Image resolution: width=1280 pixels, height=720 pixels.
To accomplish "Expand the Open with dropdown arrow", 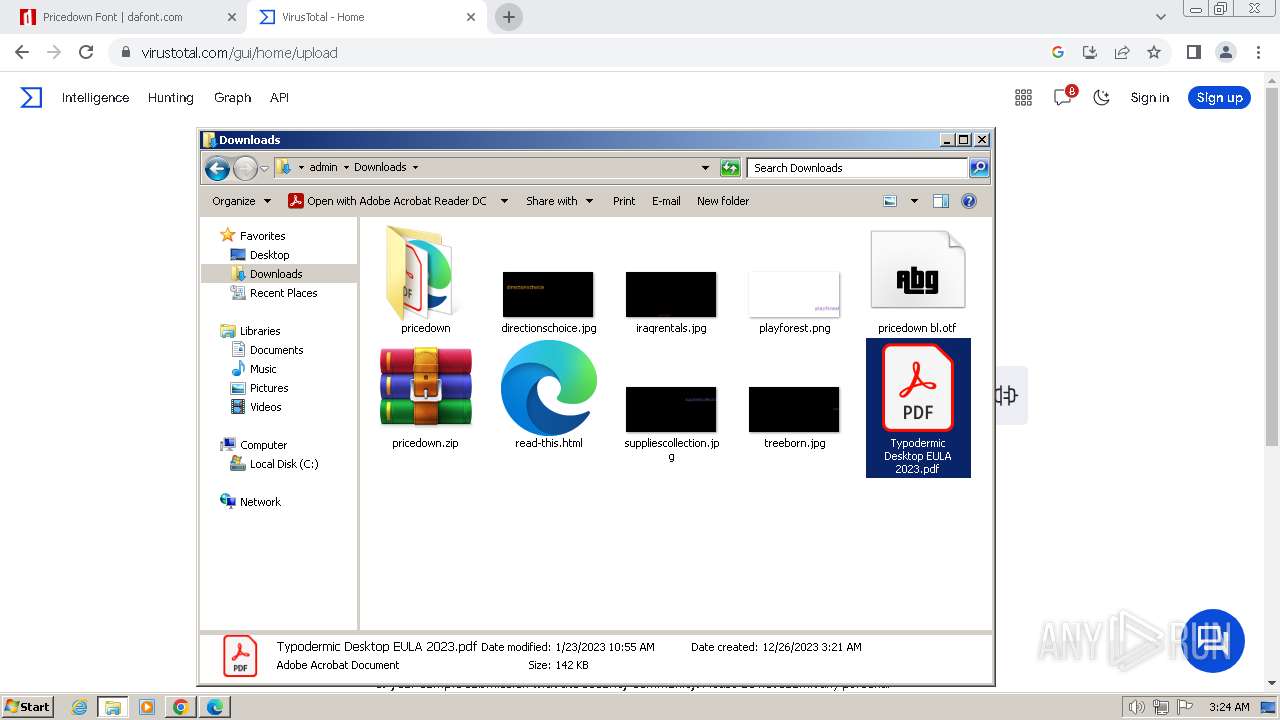I will tap(504, 201).
